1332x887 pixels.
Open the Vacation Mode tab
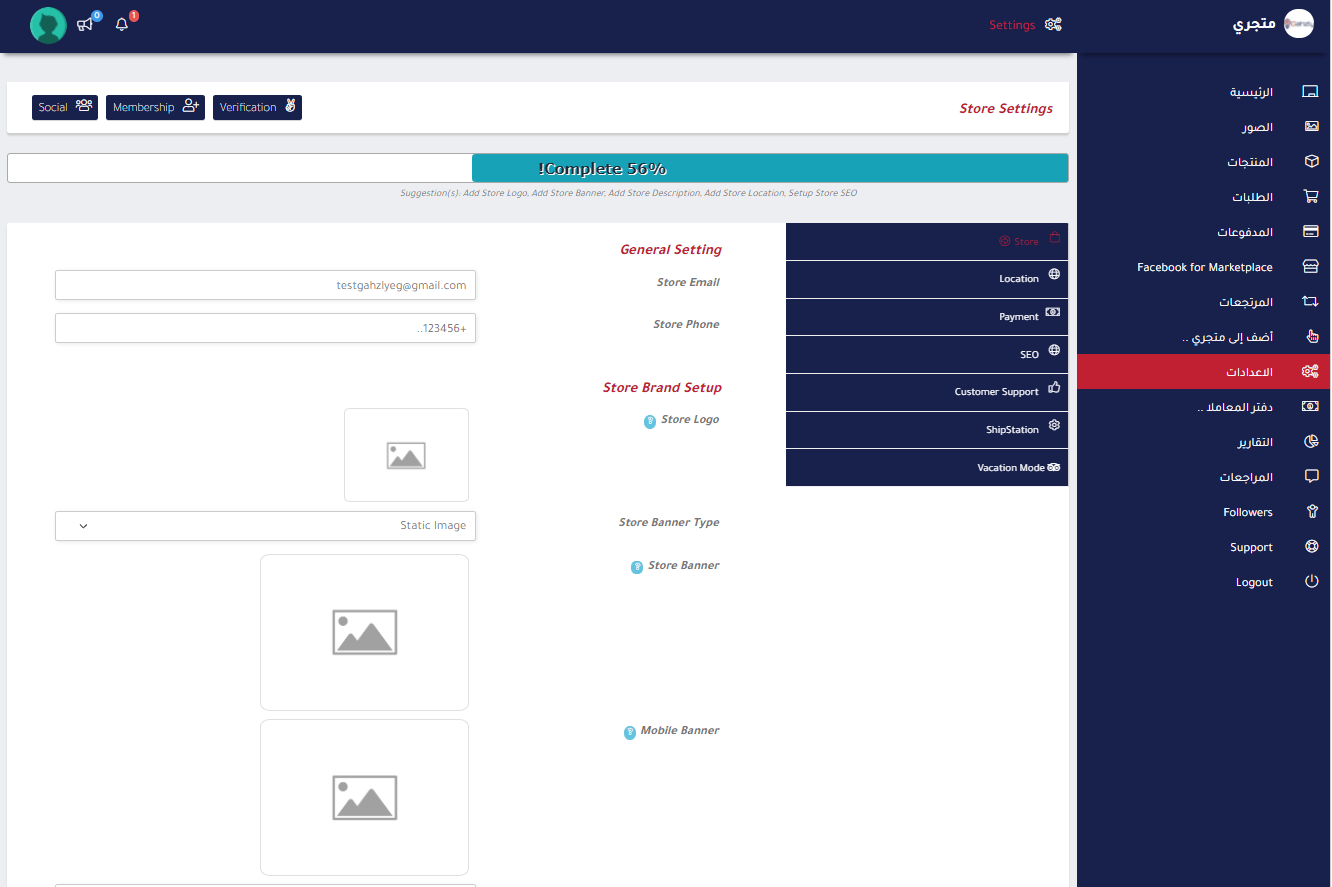click(927, 468)
